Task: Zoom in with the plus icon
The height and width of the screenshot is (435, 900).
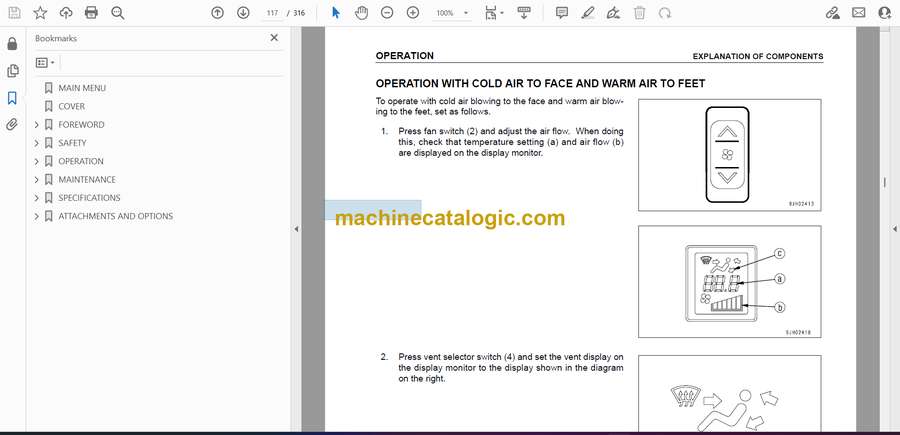Action: (413, 13)
